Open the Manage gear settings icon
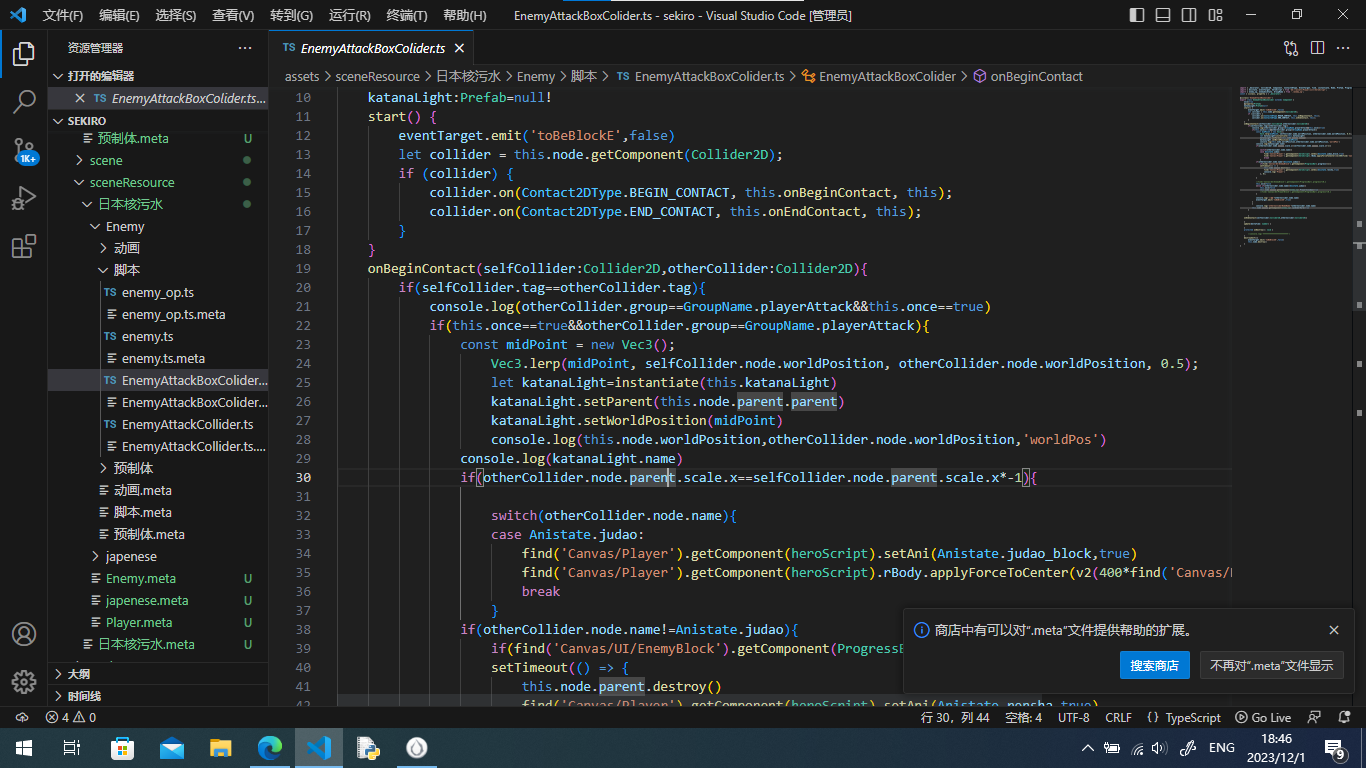 click(24, 681)
